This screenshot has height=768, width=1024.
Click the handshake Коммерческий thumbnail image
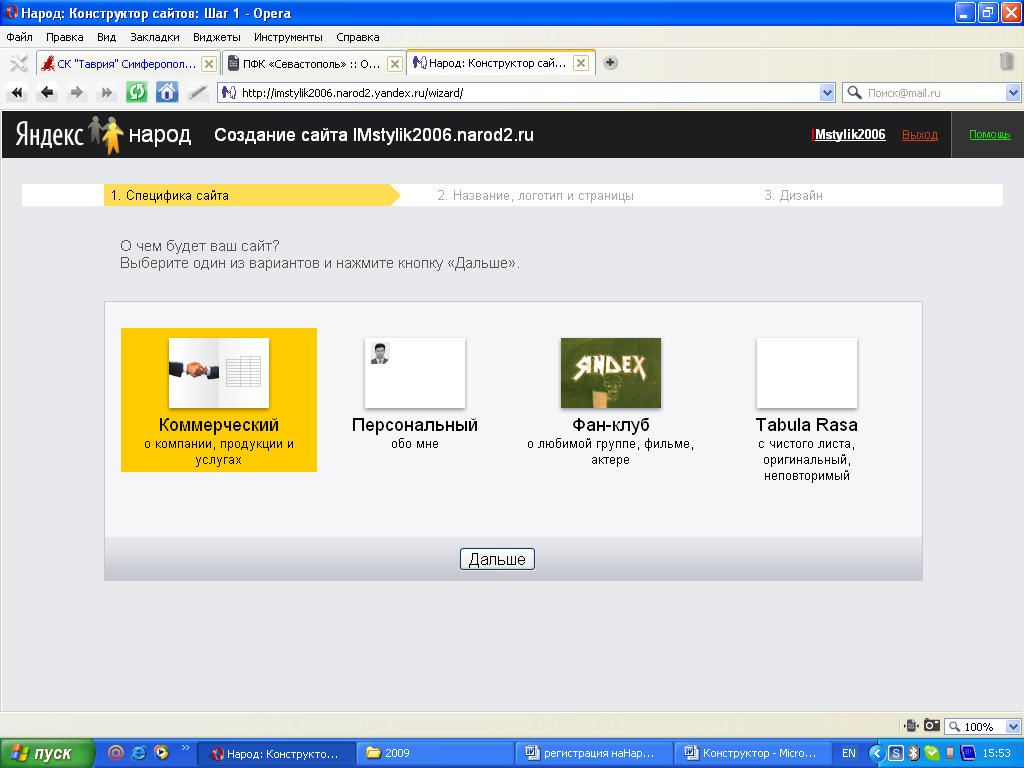point(219,373)
